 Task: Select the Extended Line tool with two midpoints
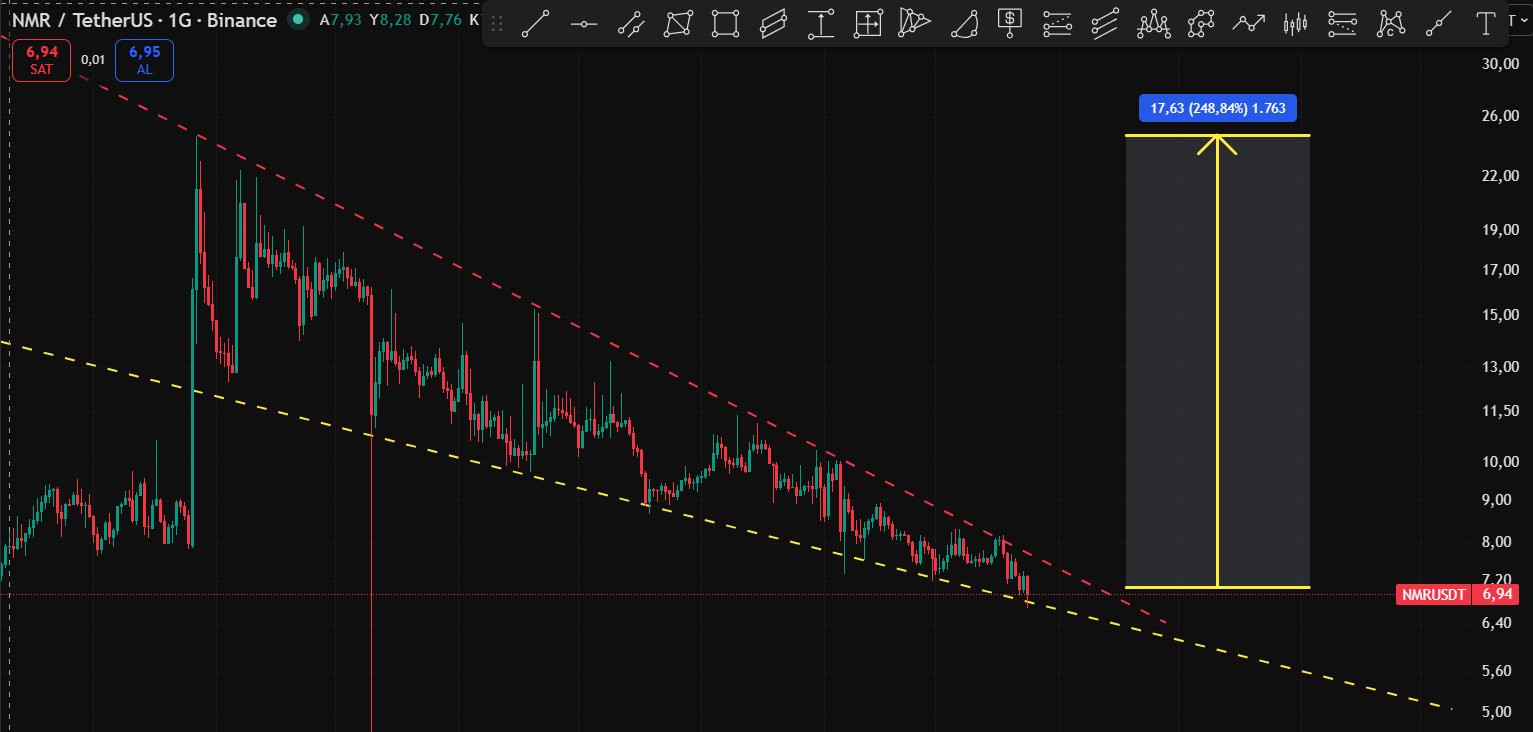[631, 23]
